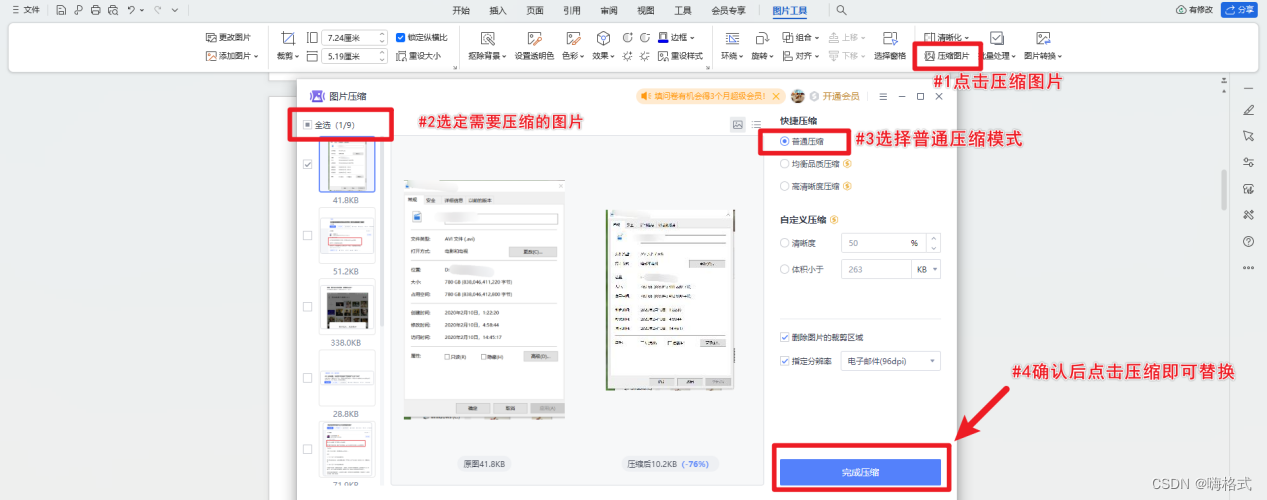The width and height of the screenshot is (1267, 500).
Task: Select the 均衡品质压缩 radio option
Action: 784,164
